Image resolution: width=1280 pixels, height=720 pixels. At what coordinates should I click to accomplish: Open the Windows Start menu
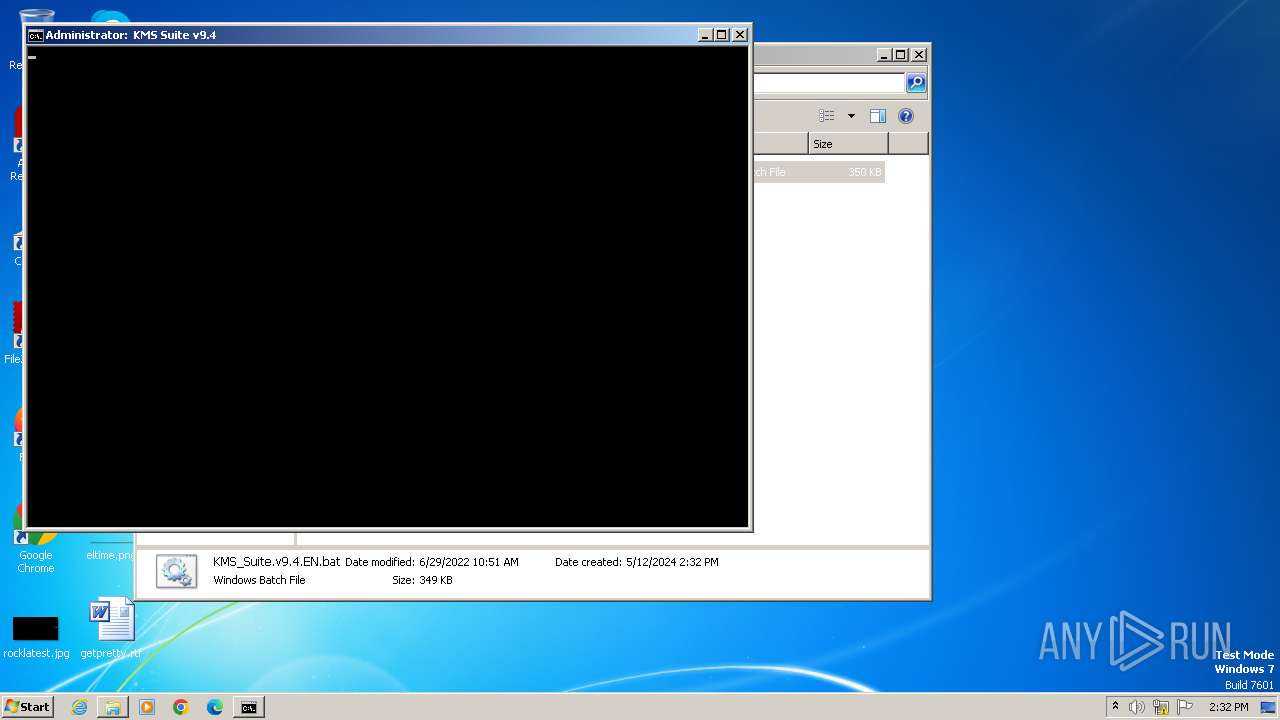coord(27,707)
